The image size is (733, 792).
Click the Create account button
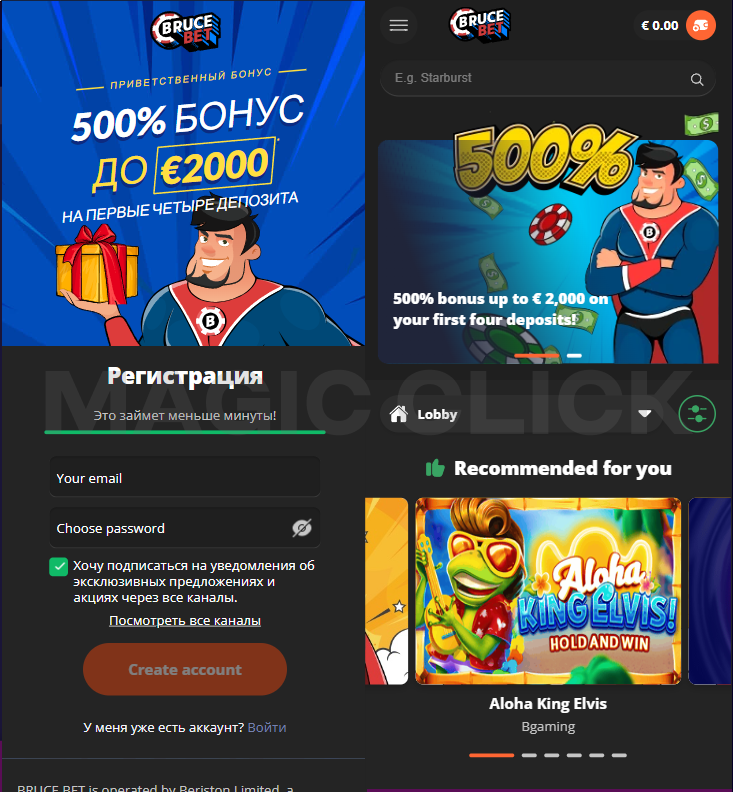click(x=185, y=669)
